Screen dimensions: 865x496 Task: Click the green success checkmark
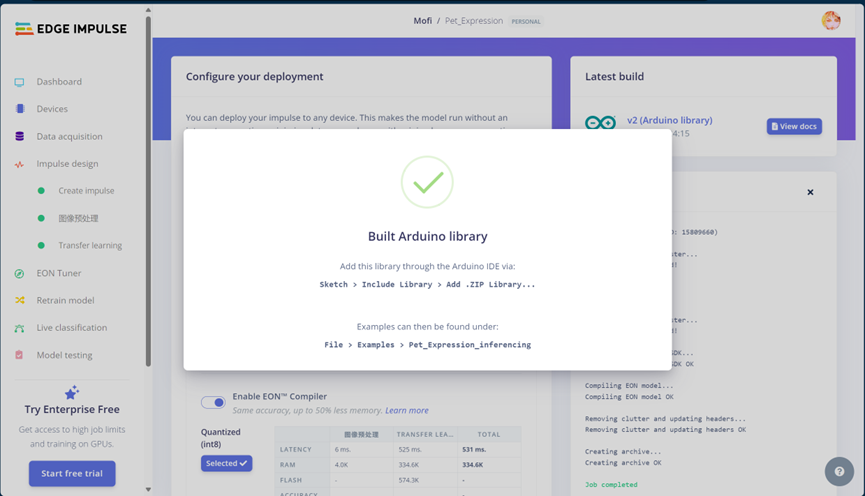[x=428, y=182]
